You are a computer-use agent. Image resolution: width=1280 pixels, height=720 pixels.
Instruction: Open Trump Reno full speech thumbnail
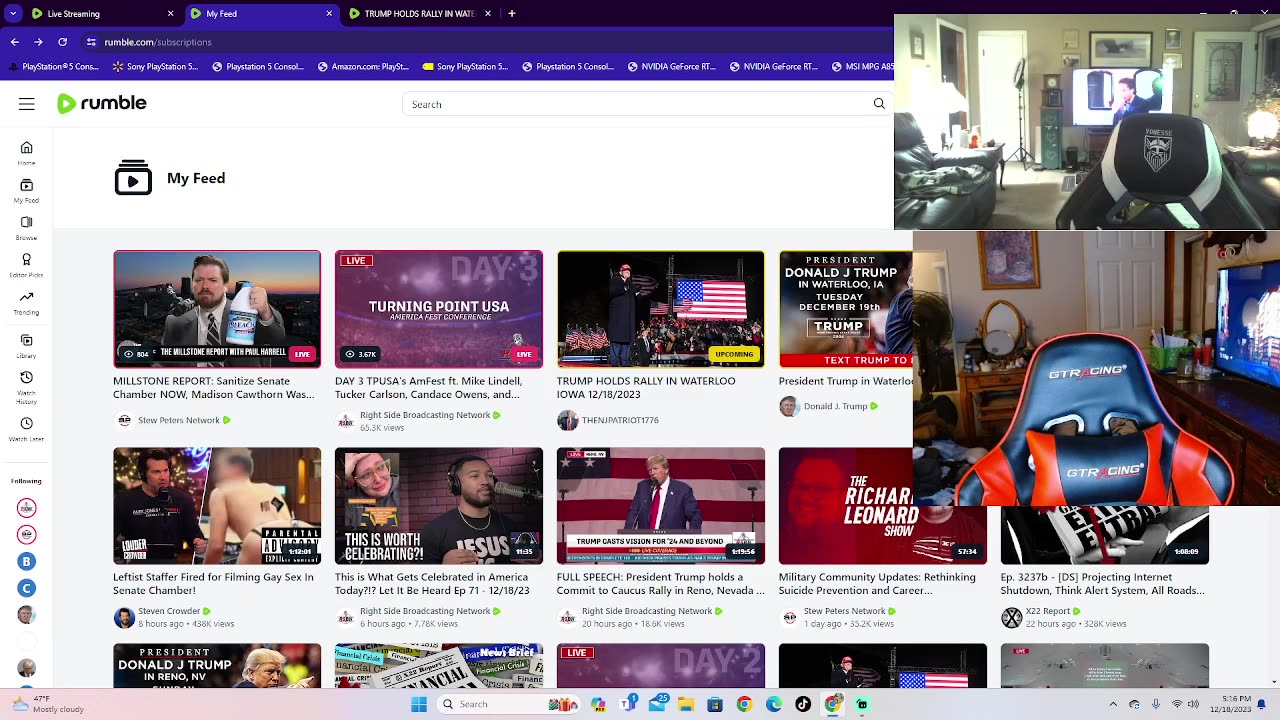click(x=661, y=506)
